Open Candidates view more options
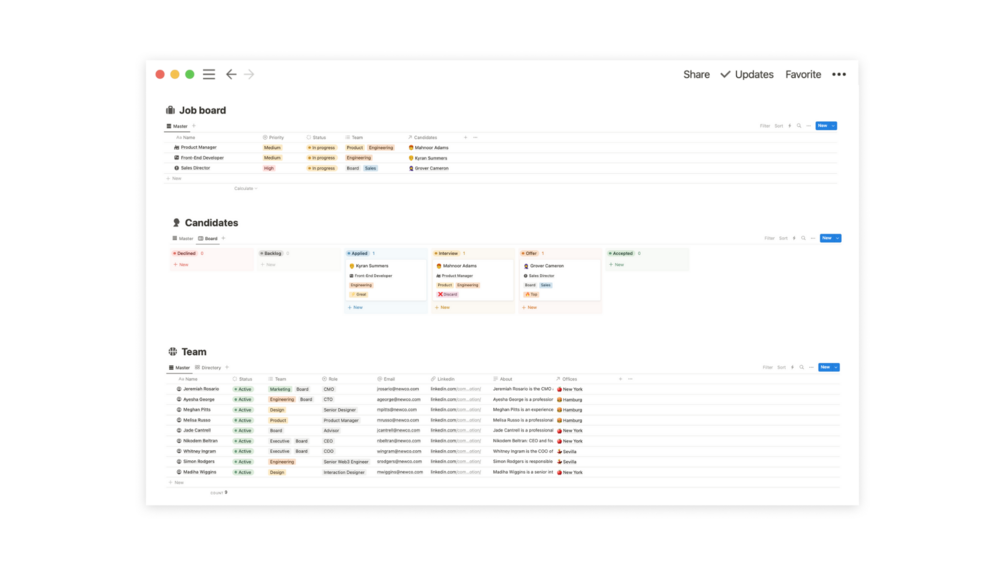Screen dimensions: 1005x565 813,238
